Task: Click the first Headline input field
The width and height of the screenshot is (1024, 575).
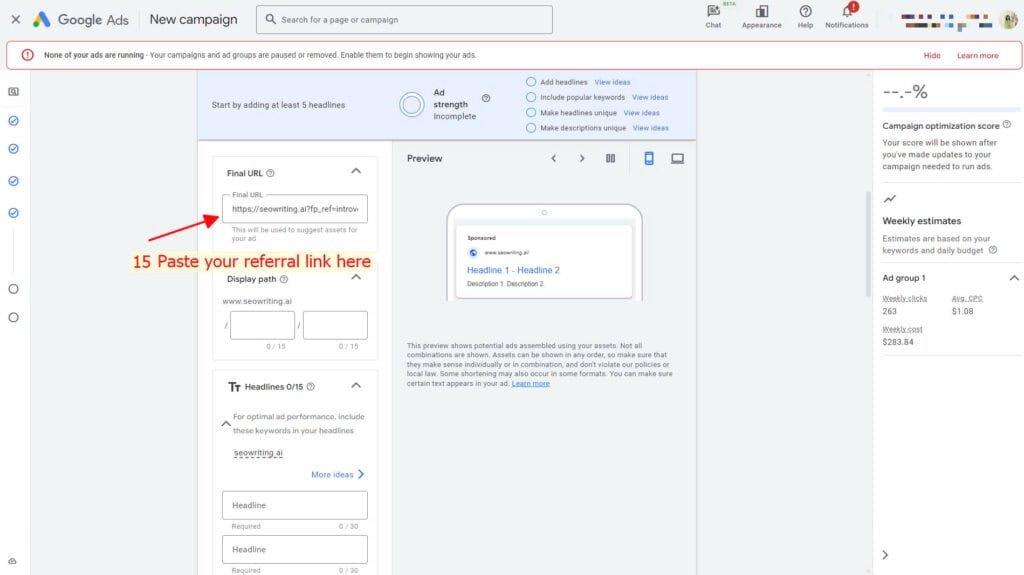Action: pyautogui.click(x=295, y=505)
